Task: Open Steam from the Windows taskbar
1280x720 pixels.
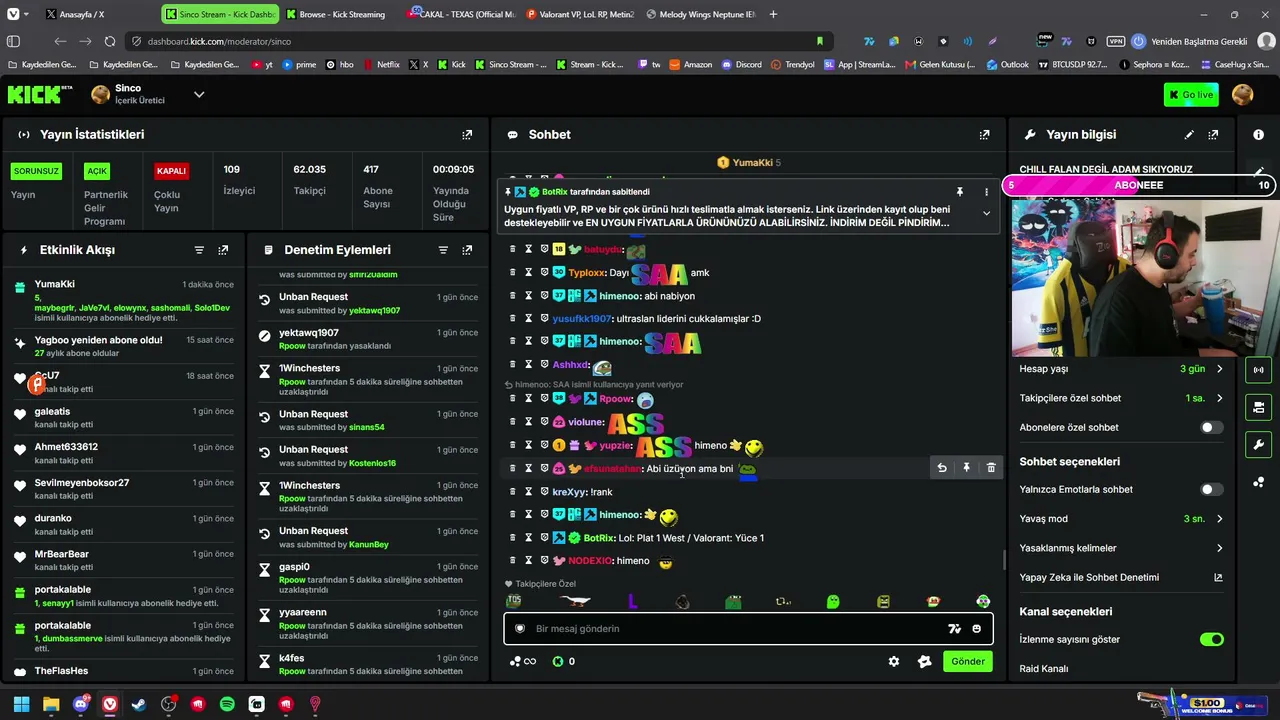Action: (x=139, y=704)
